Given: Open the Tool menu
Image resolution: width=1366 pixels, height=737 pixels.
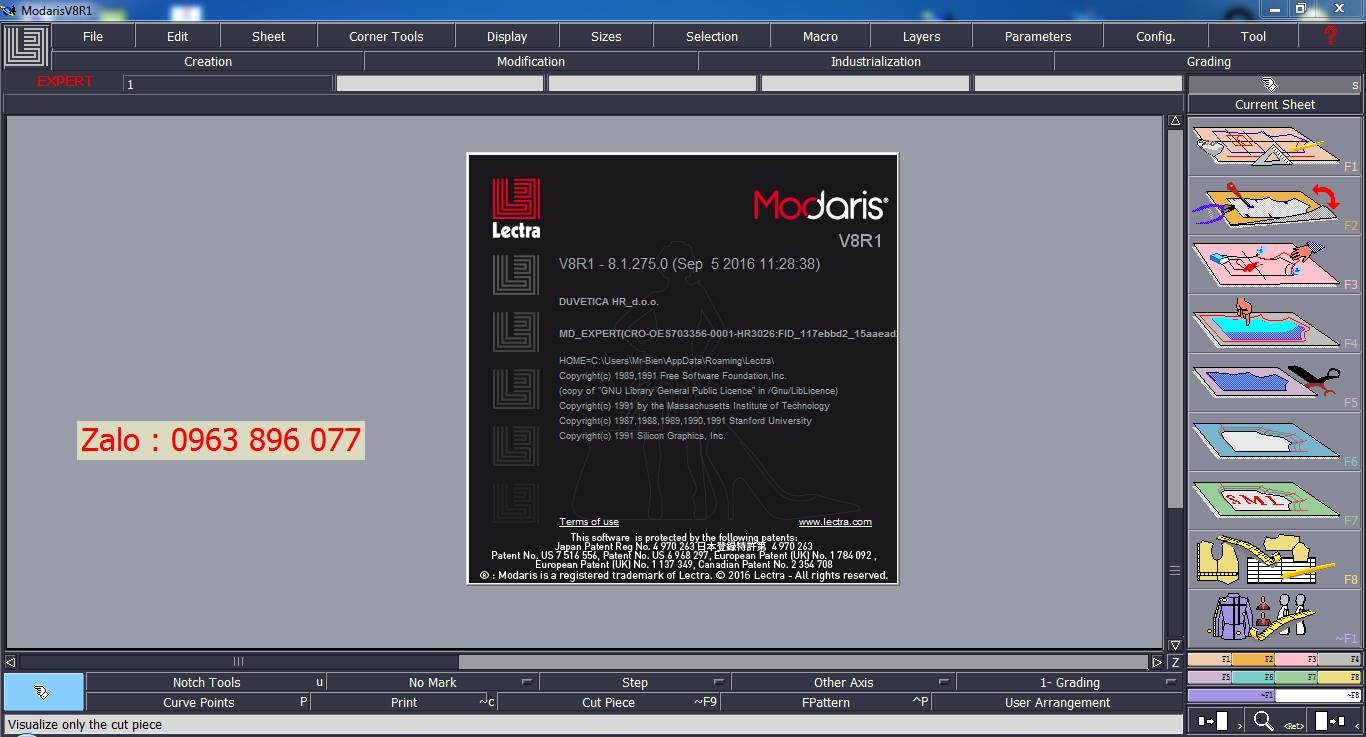Looking at the screenshot, I should 1253,36.
